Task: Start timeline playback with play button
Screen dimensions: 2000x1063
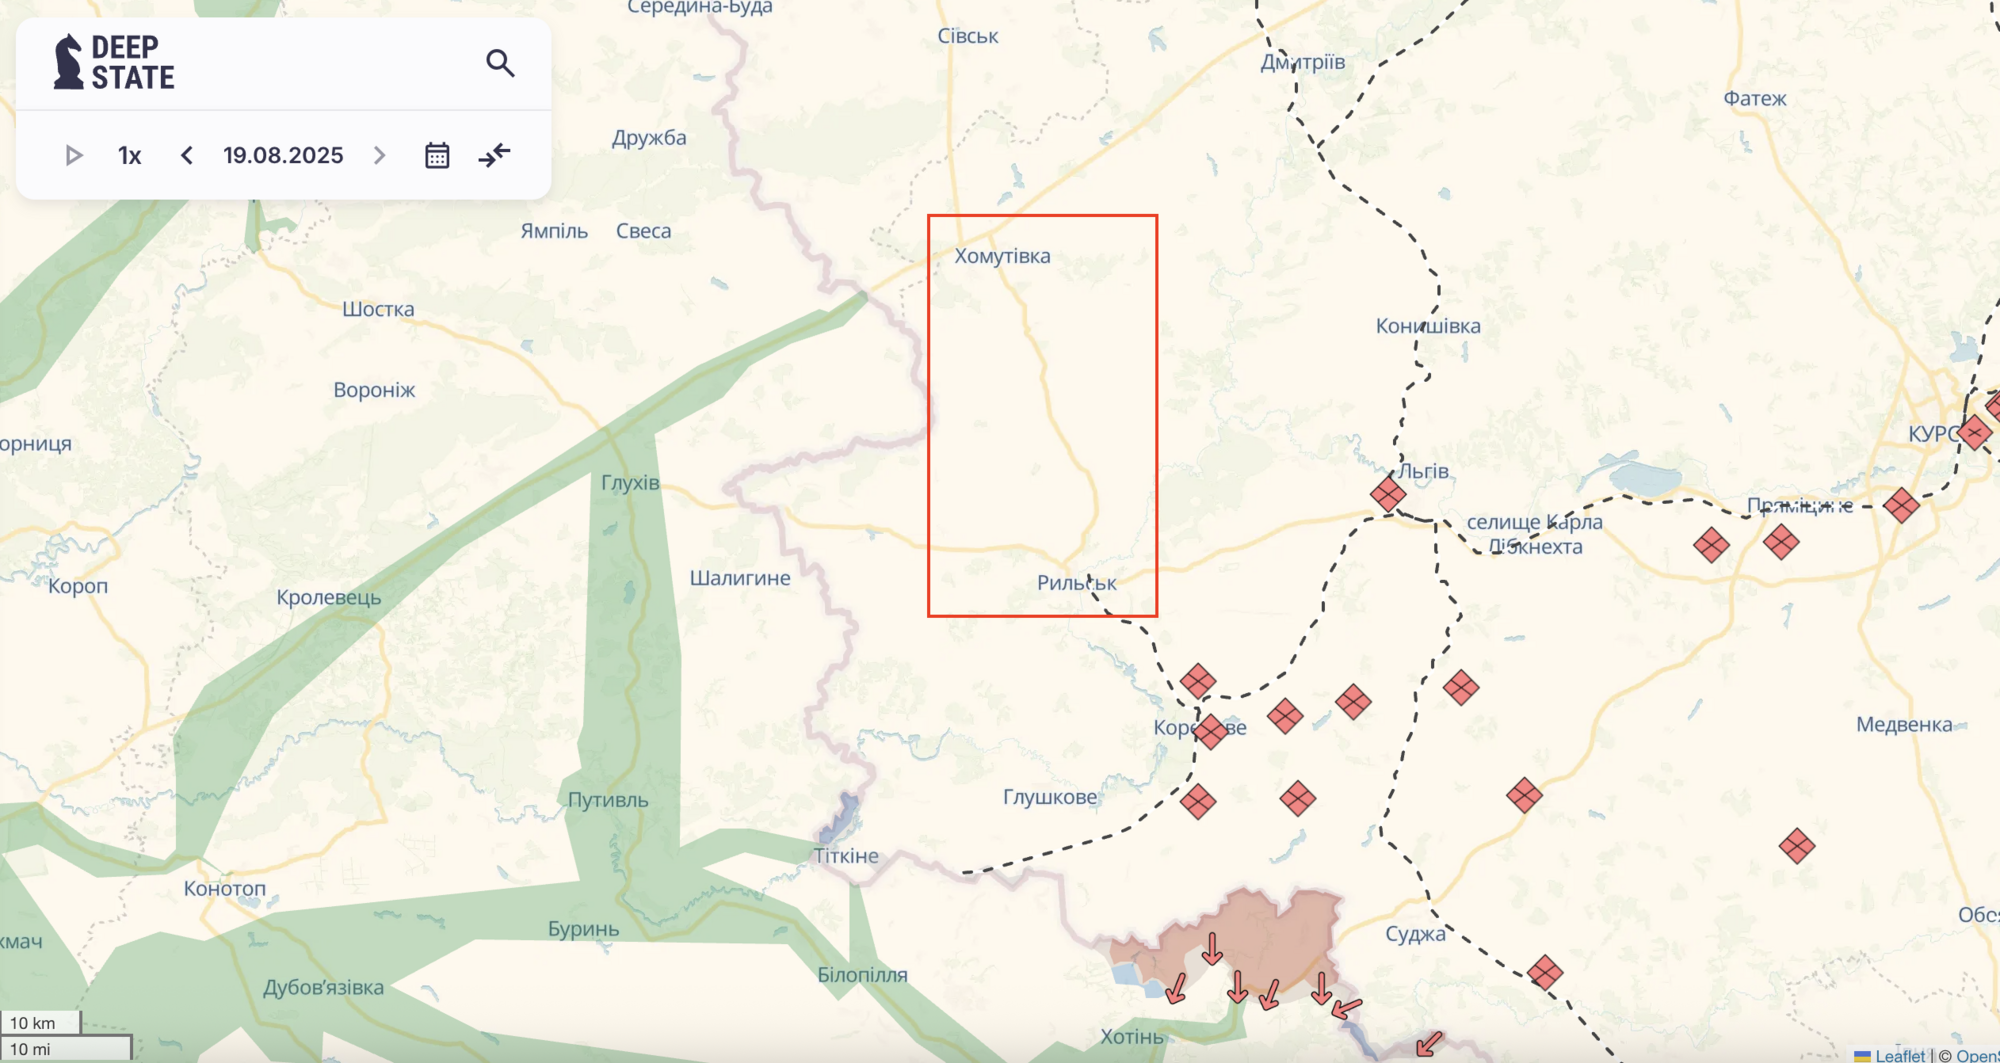Action: (73, 155)
